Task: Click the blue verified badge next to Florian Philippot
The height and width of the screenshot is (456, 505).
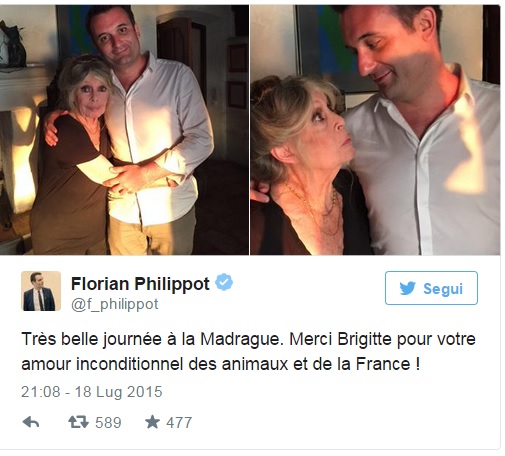Action: tap(224, 283)
